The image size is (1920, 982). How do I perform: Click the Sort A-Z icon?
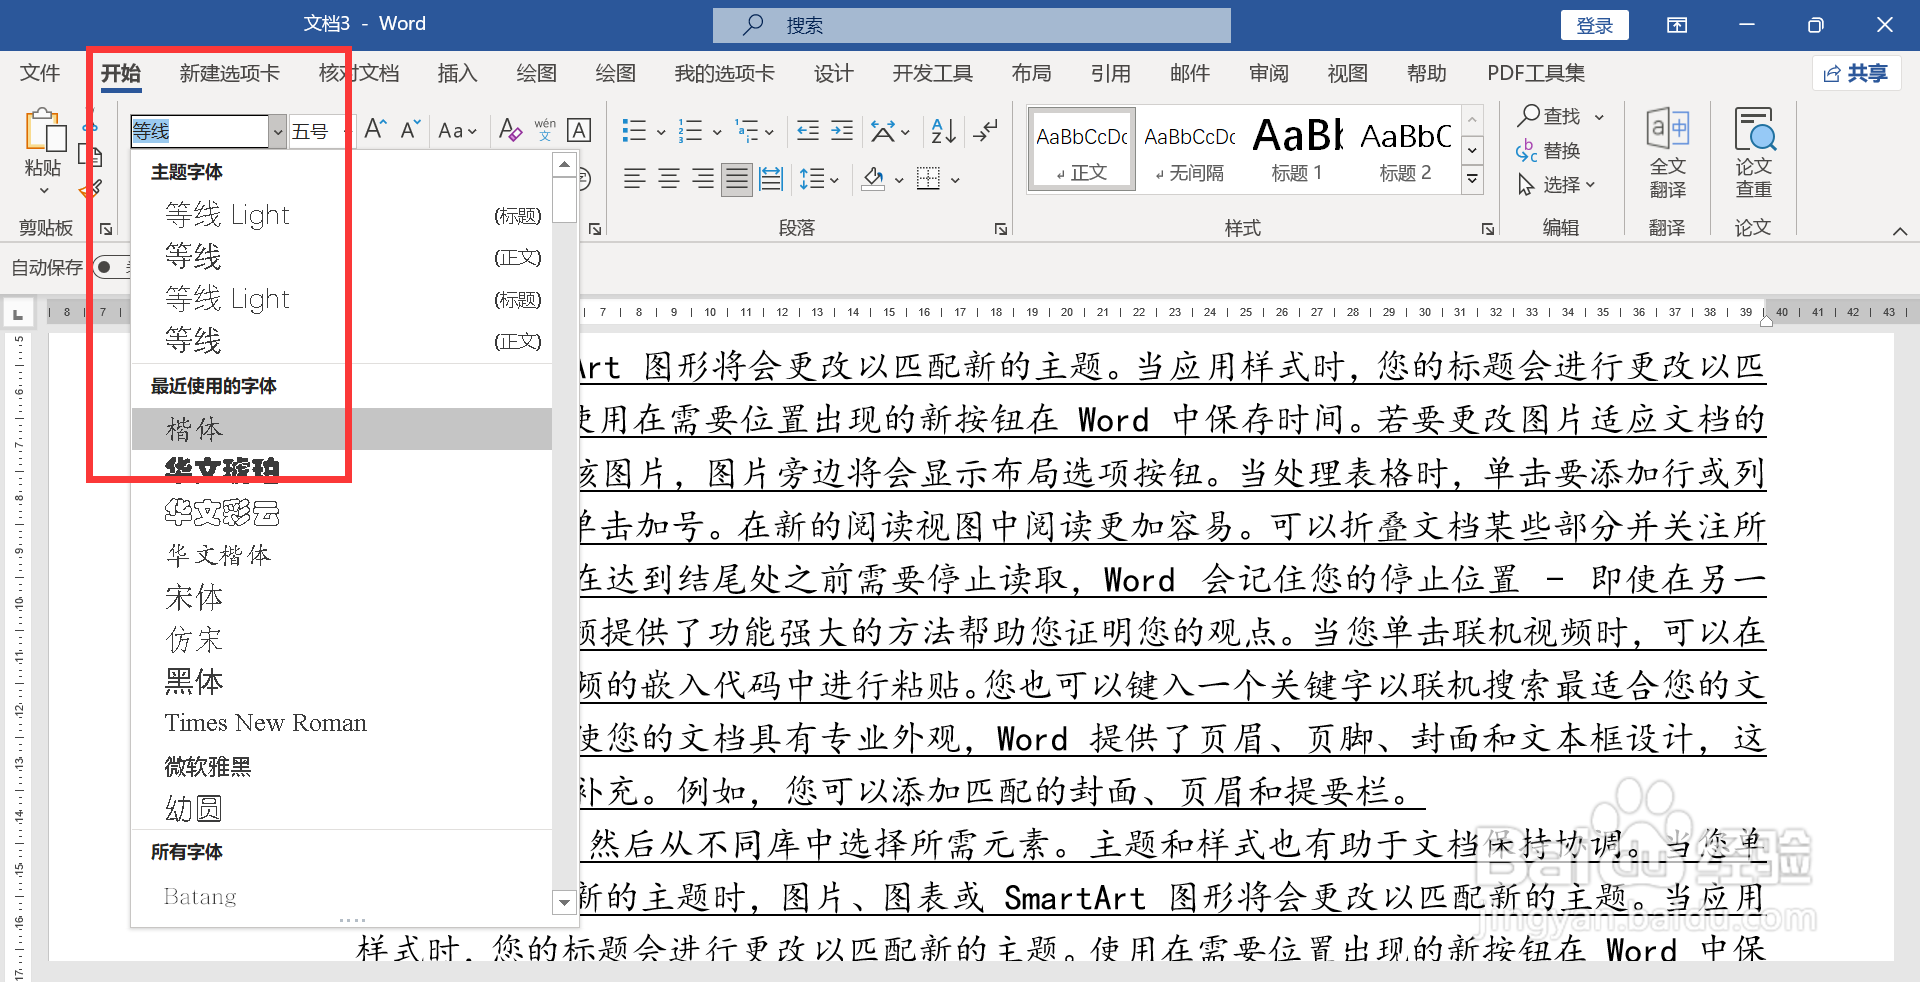(x=943, y=130)
